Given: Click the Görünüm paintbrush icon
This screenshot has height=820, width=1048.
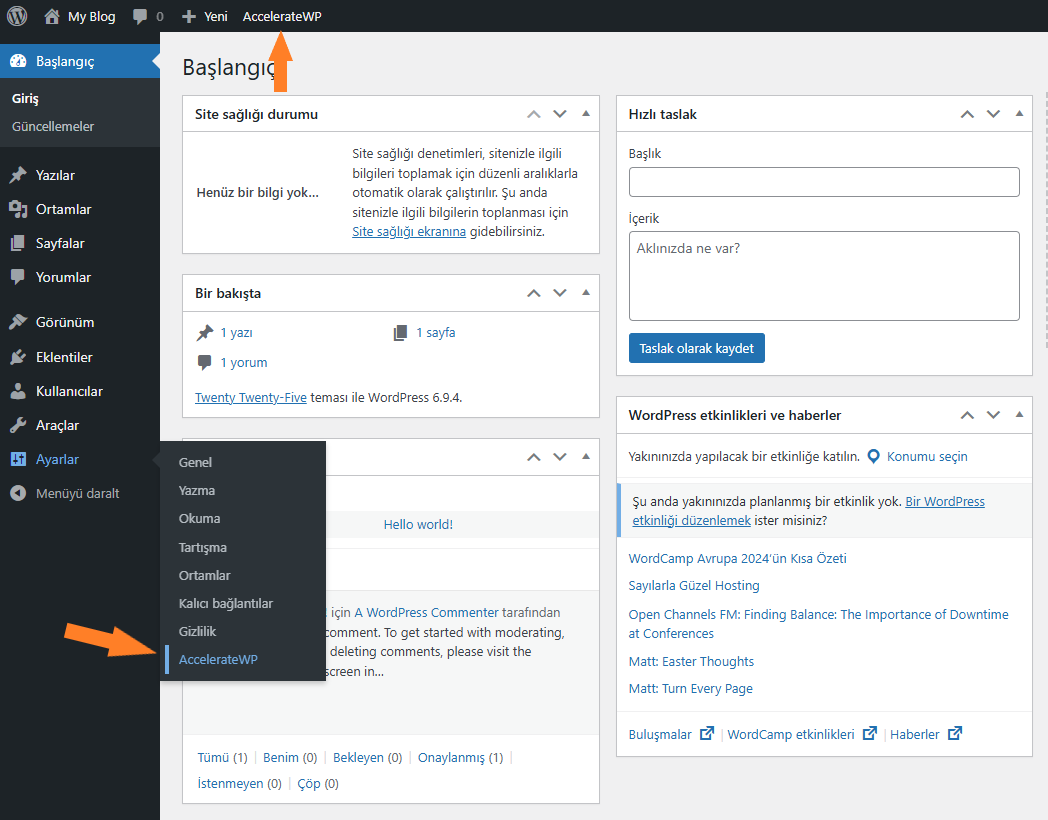Looking at the screenshot, I should click(18, 322).
